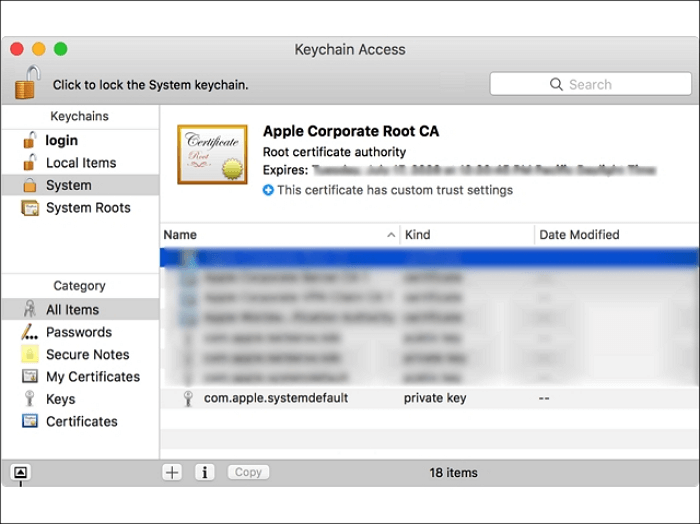700x524 pixels.
Task: Click the blue plus custom trust icon
Action: 268,191
